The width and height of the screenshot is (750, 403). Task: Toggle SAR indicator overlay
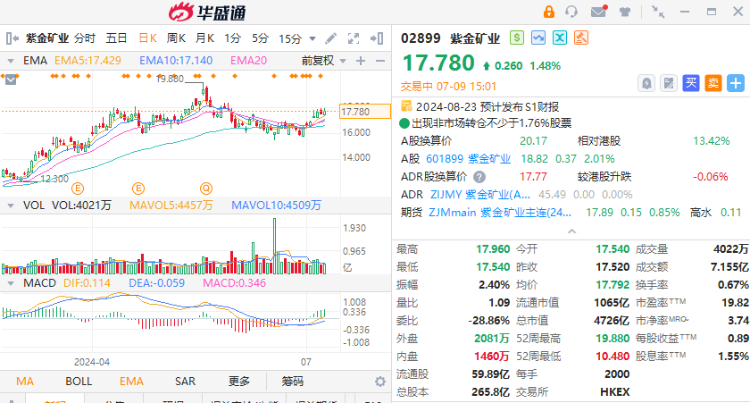(185, 381)
